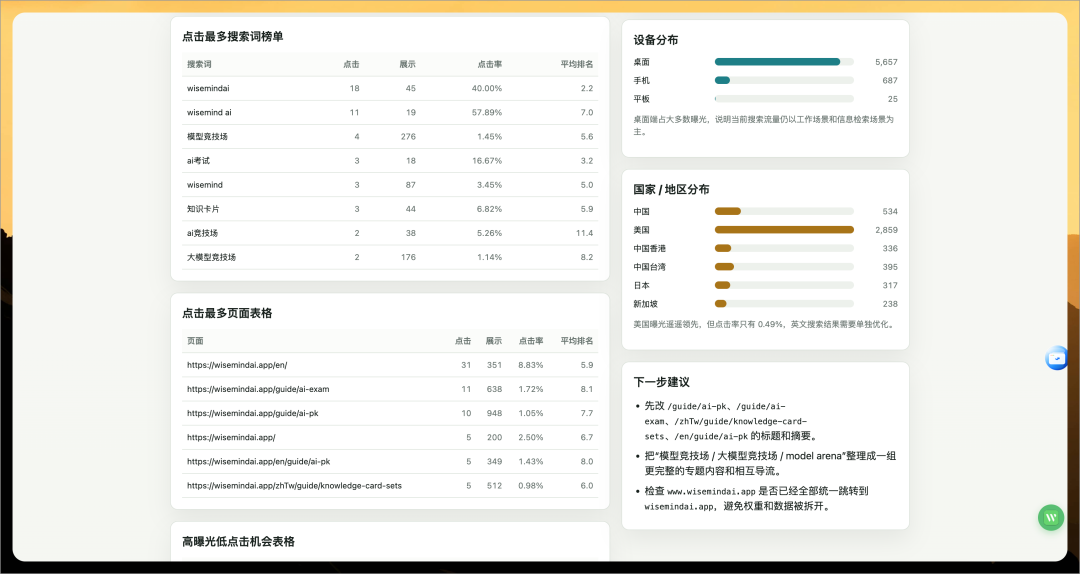Click the 40.00% click-through rate value
The image size is (1080, 574).
click(x=487, y=88)
